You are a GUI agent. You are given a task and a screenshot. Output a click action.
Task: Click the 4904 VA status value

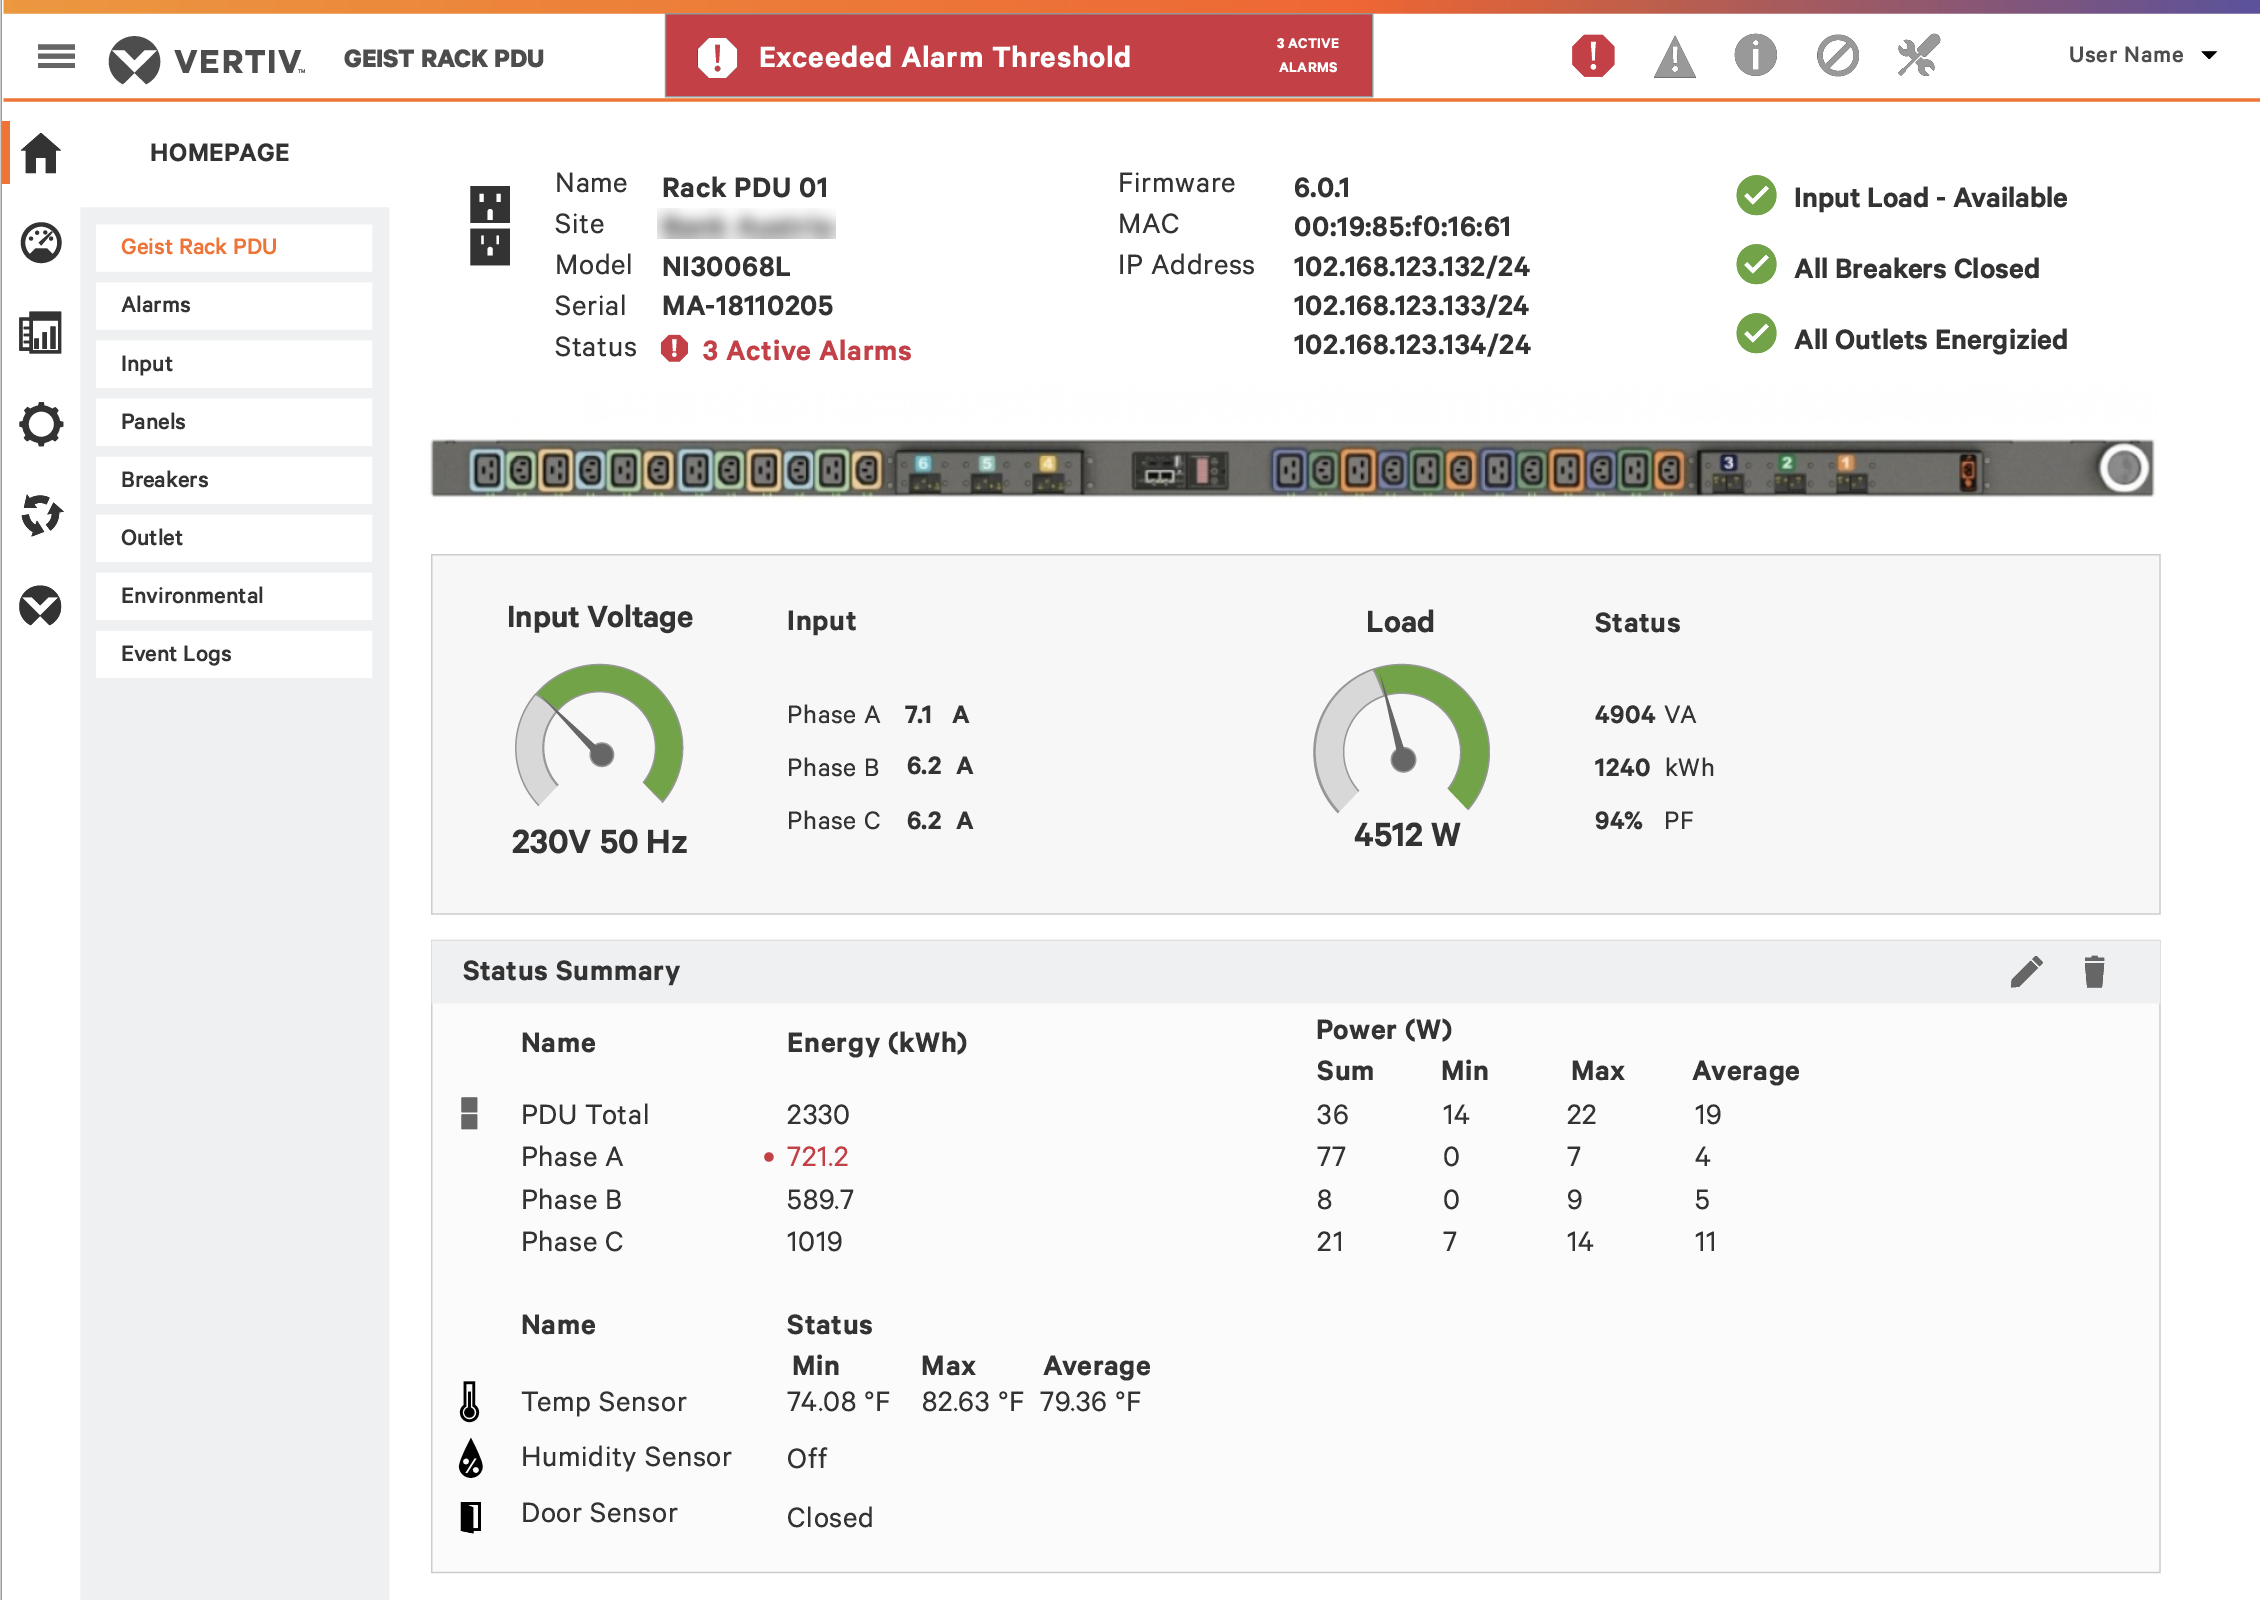1645,715
